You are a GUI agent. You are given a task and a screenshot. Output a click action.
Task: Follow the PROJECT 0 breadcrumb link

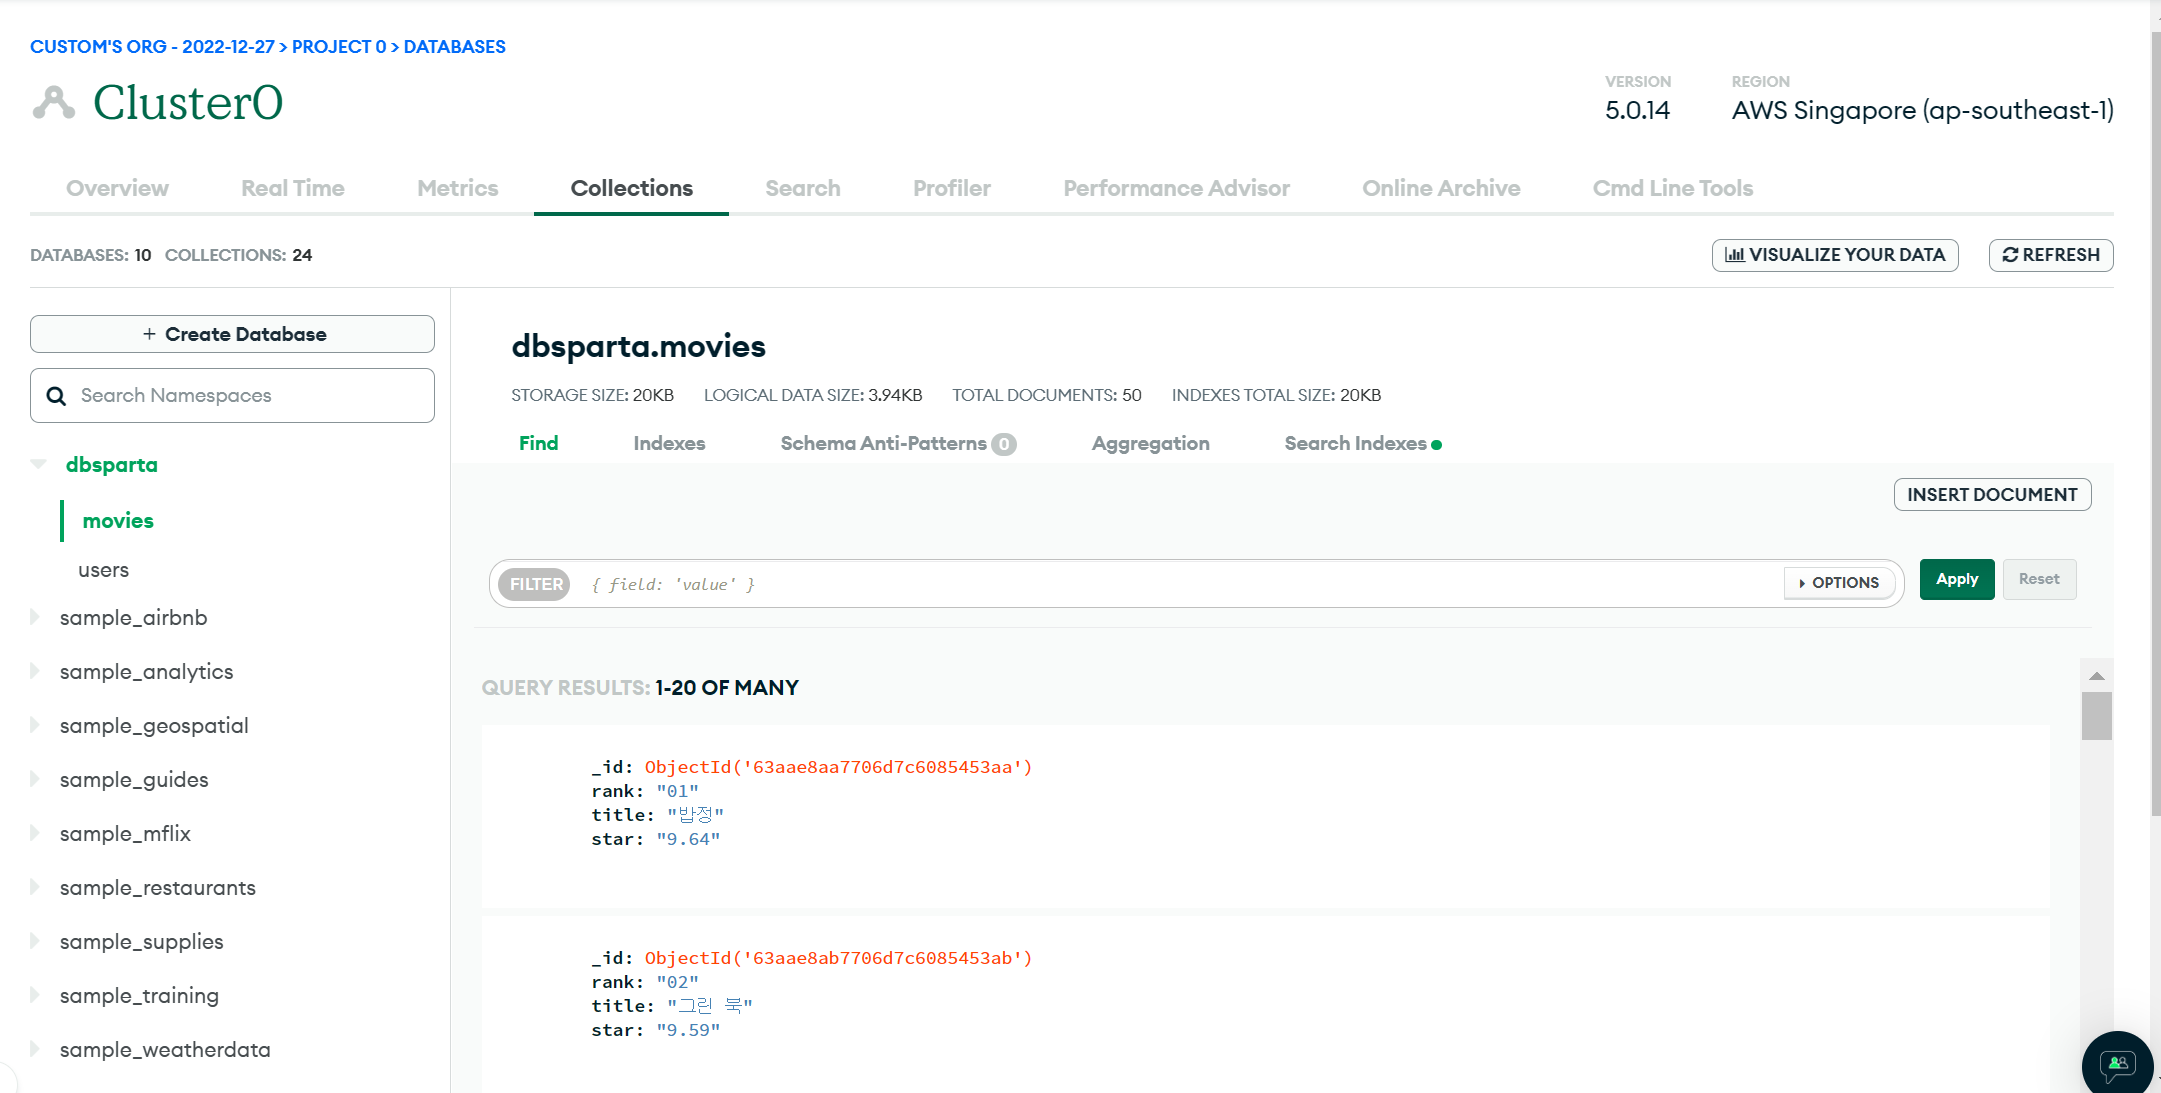click(339, 47)
